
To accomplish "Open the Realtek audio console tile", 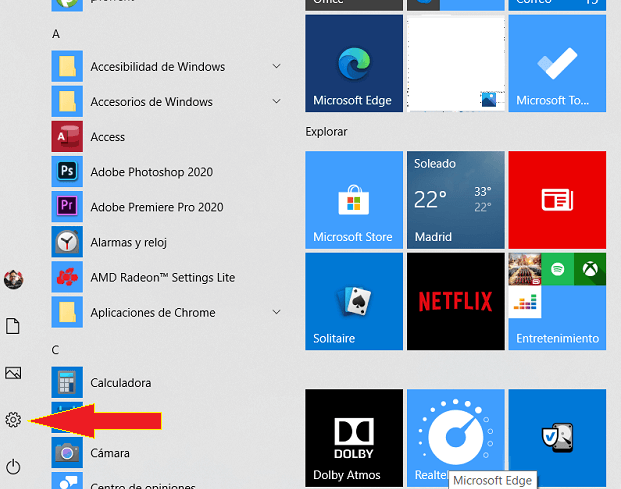I will (456, 438).
